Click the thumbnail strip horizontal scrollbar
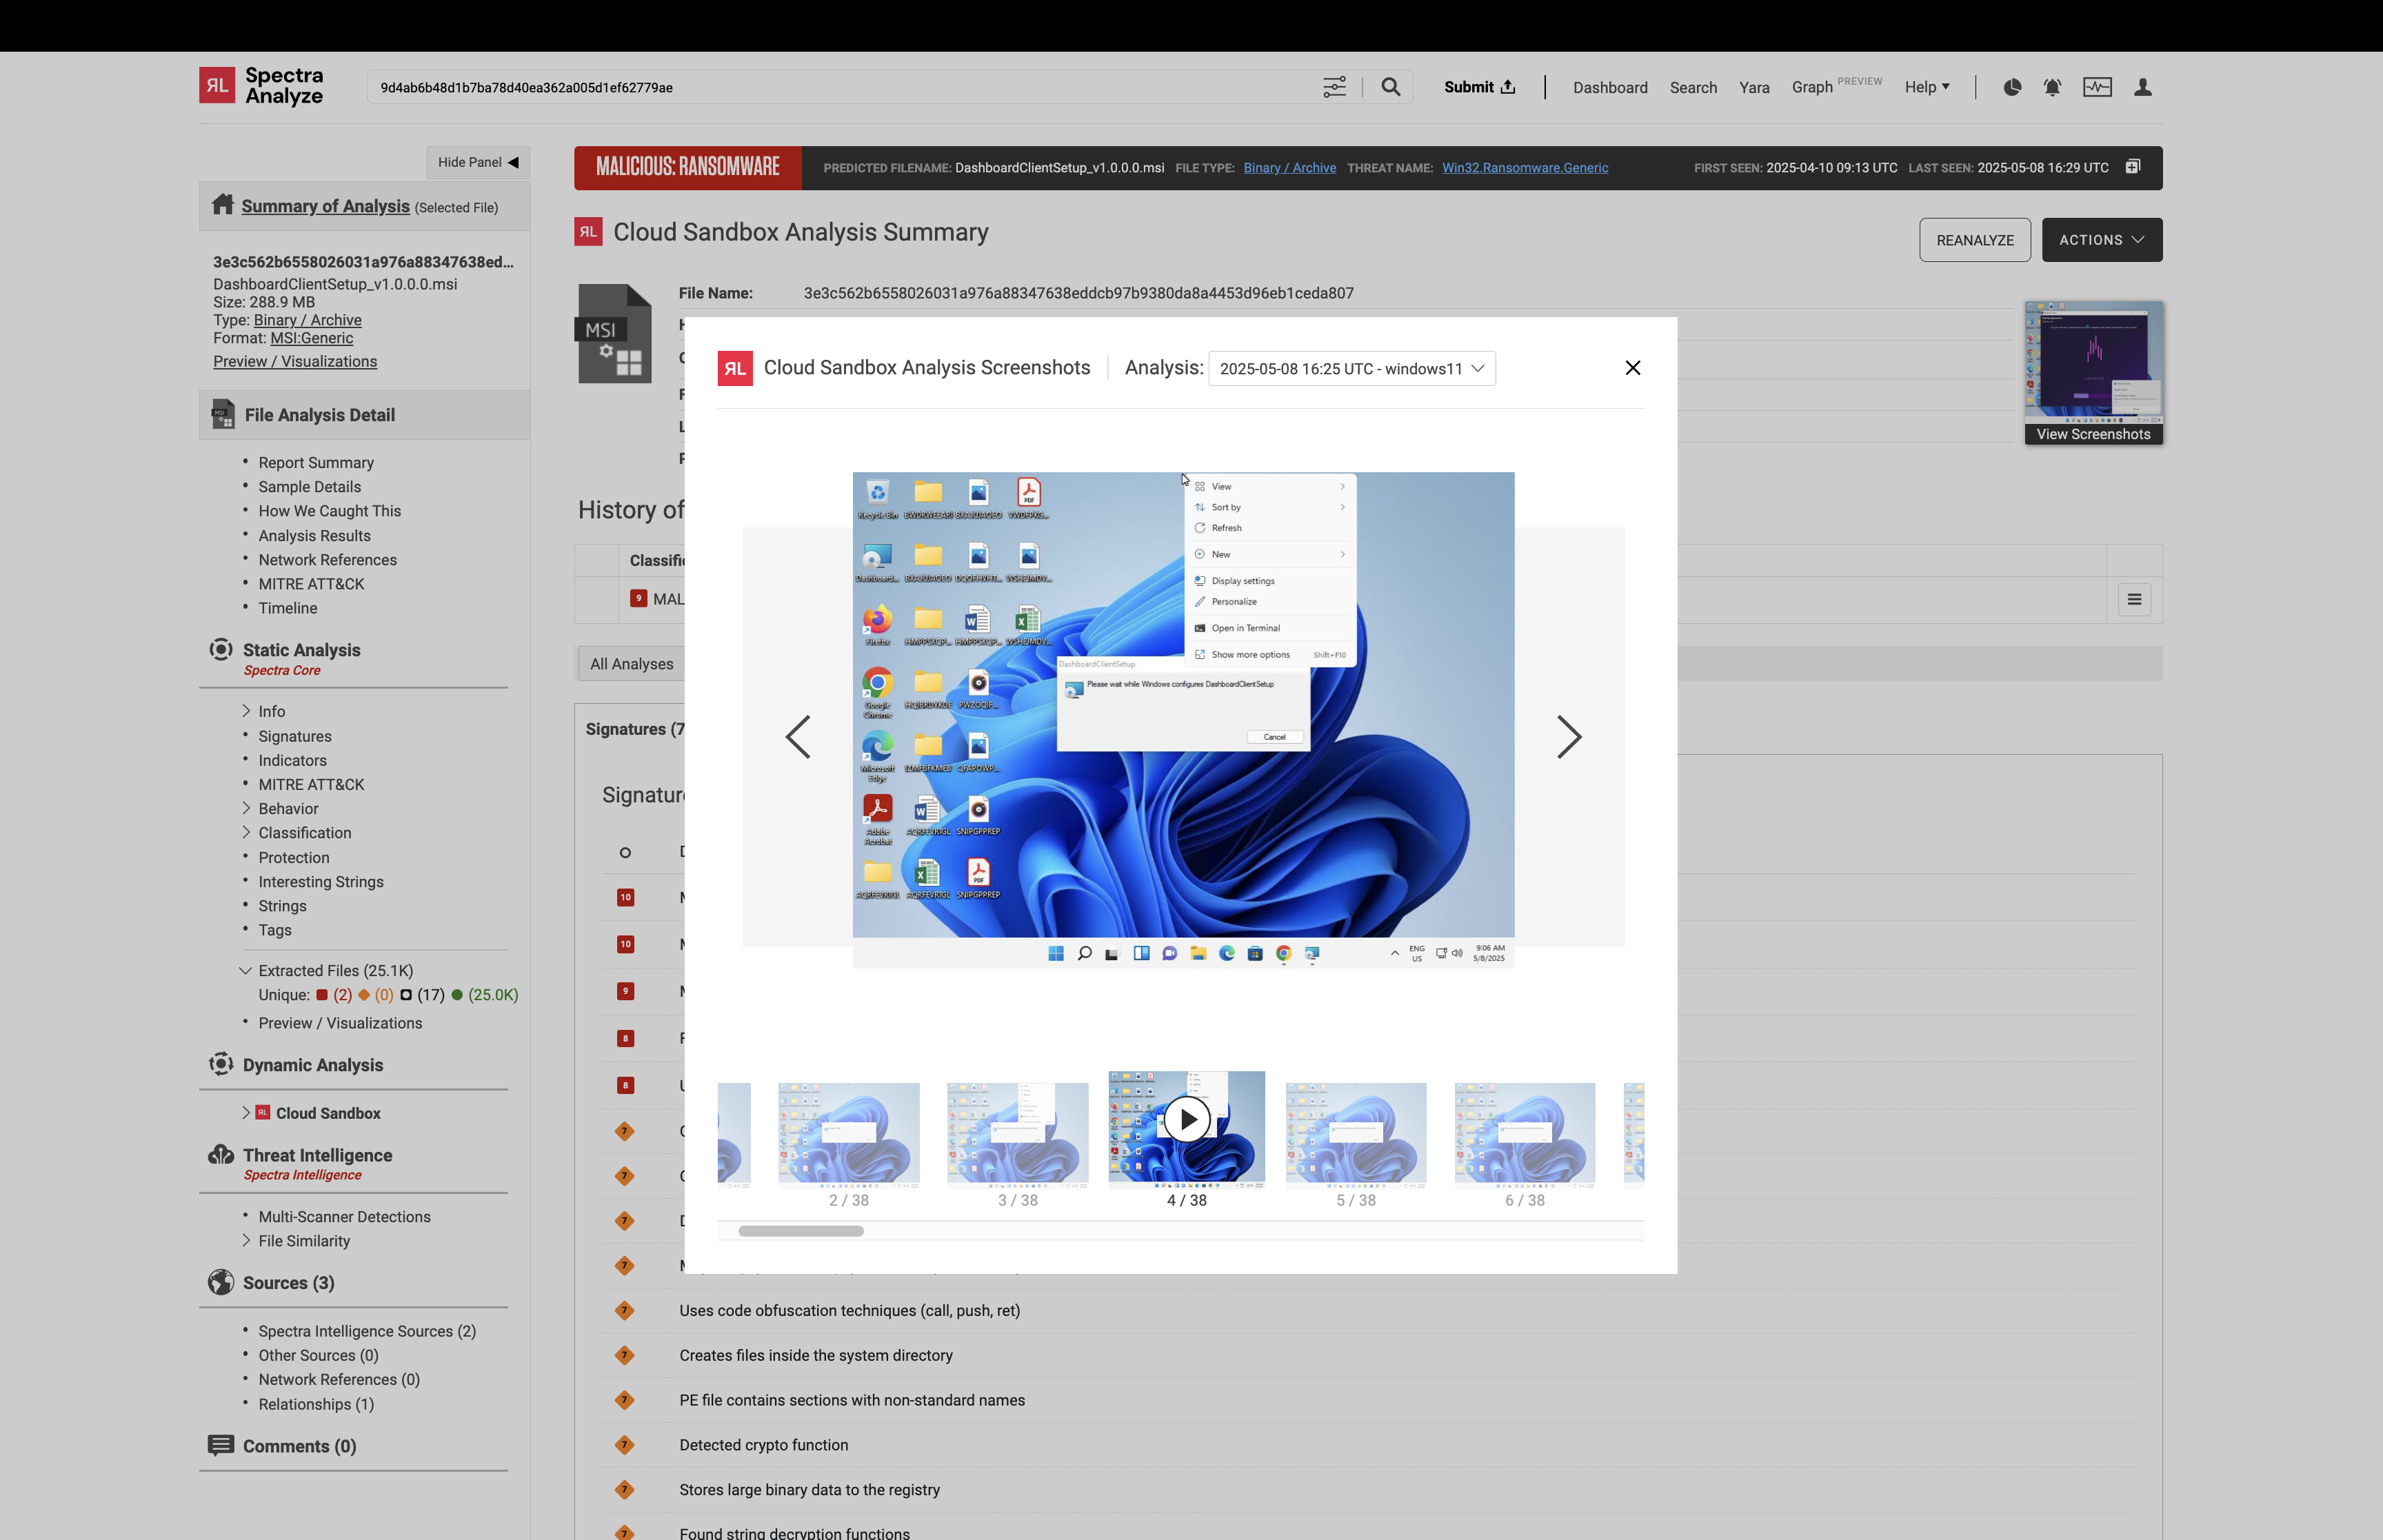The image size is (2383, 1540). coord(800,1231)
